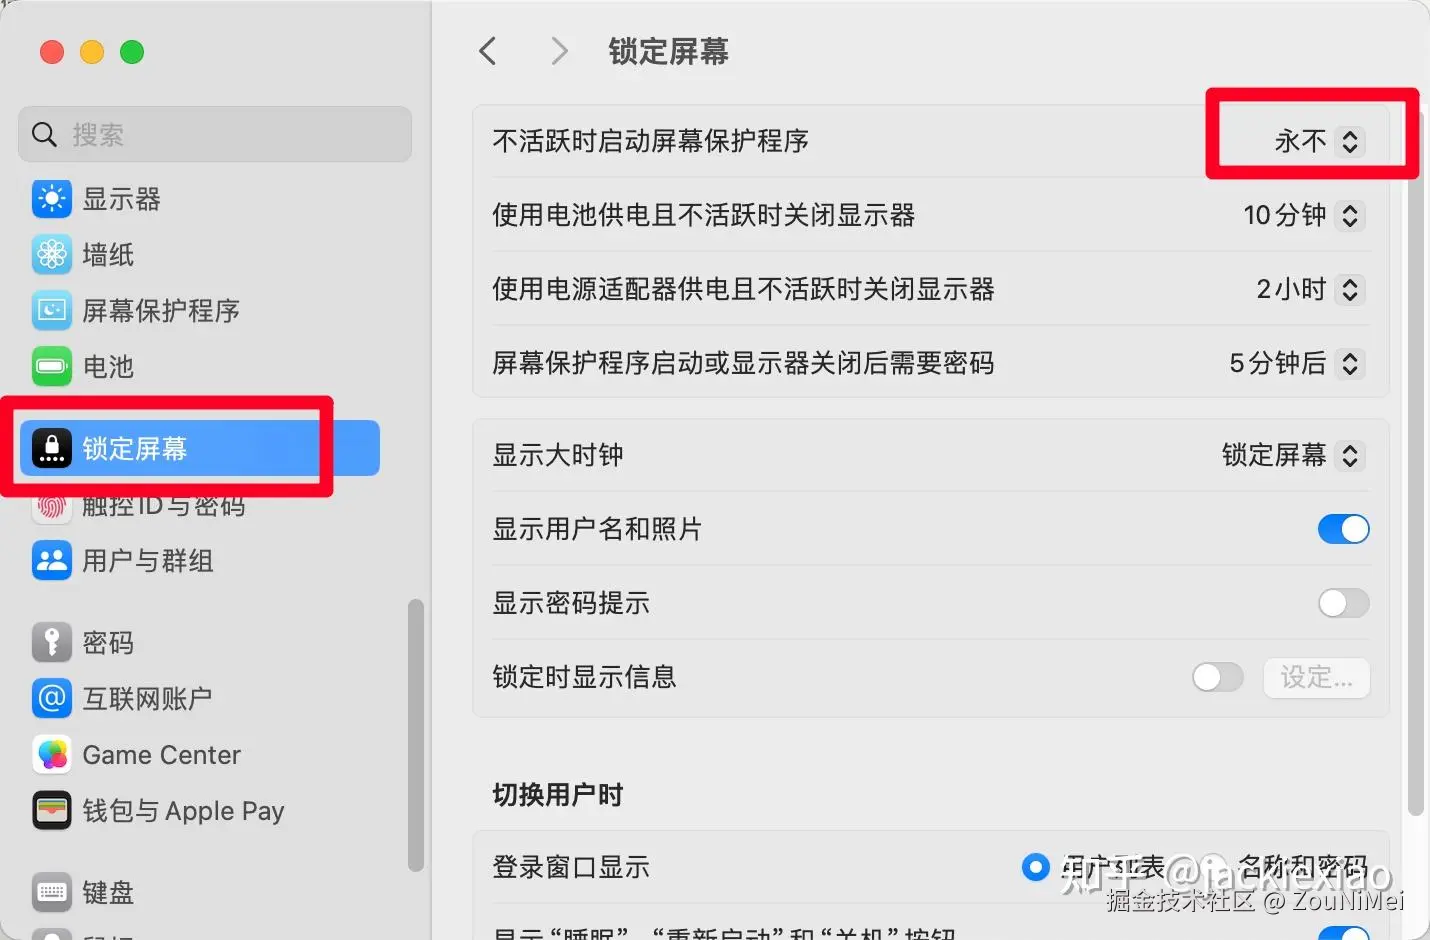Open 互联网账户 at-sign icon

[51, 699]
